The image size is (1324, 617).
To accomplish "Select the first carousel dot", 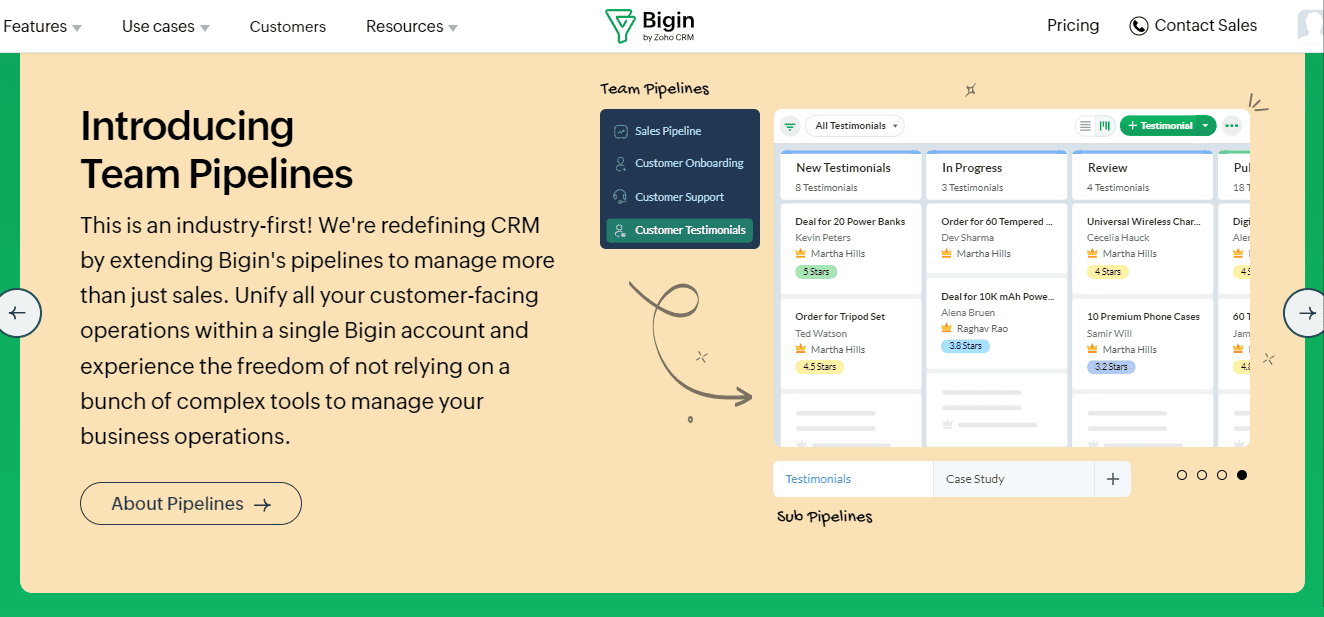I will pos(1182,475).
